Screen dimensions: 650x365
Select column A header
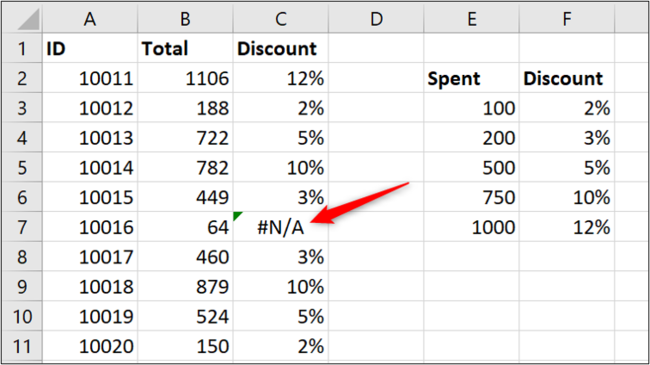pyautogui.click(x=90, y=19)
